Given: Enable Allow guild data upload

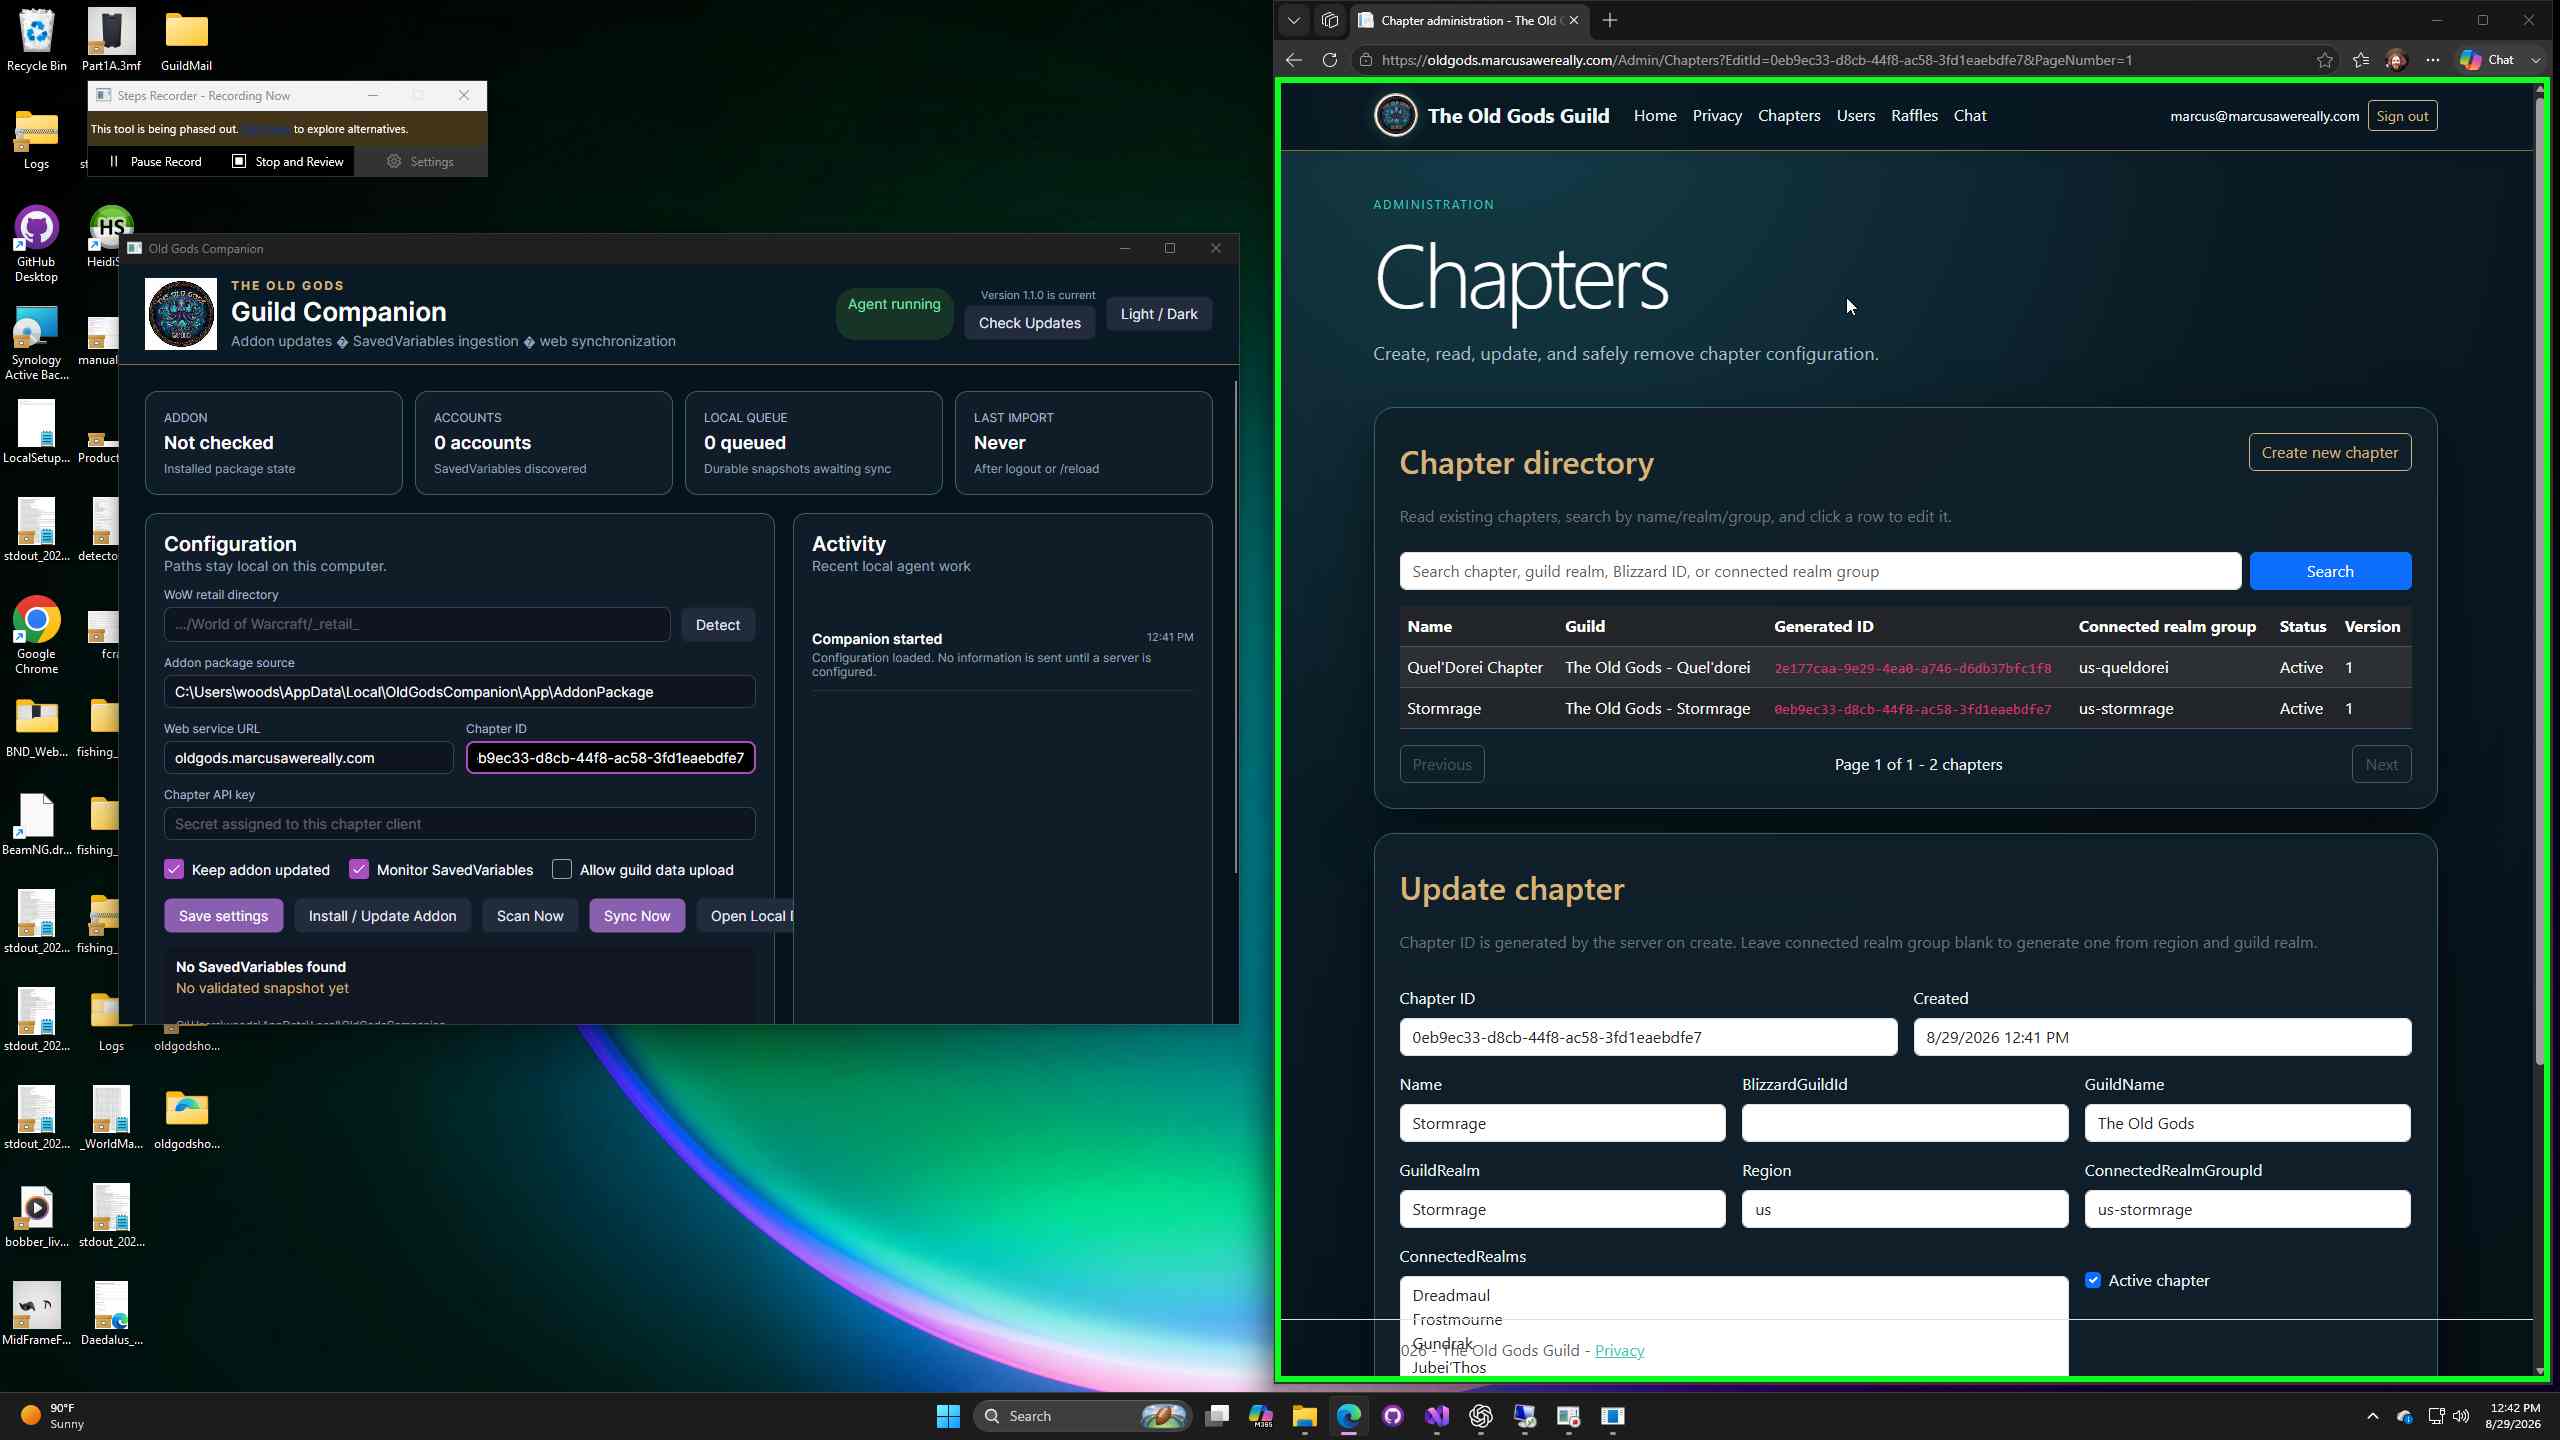Looking at the screenshot, I should 562,870.
